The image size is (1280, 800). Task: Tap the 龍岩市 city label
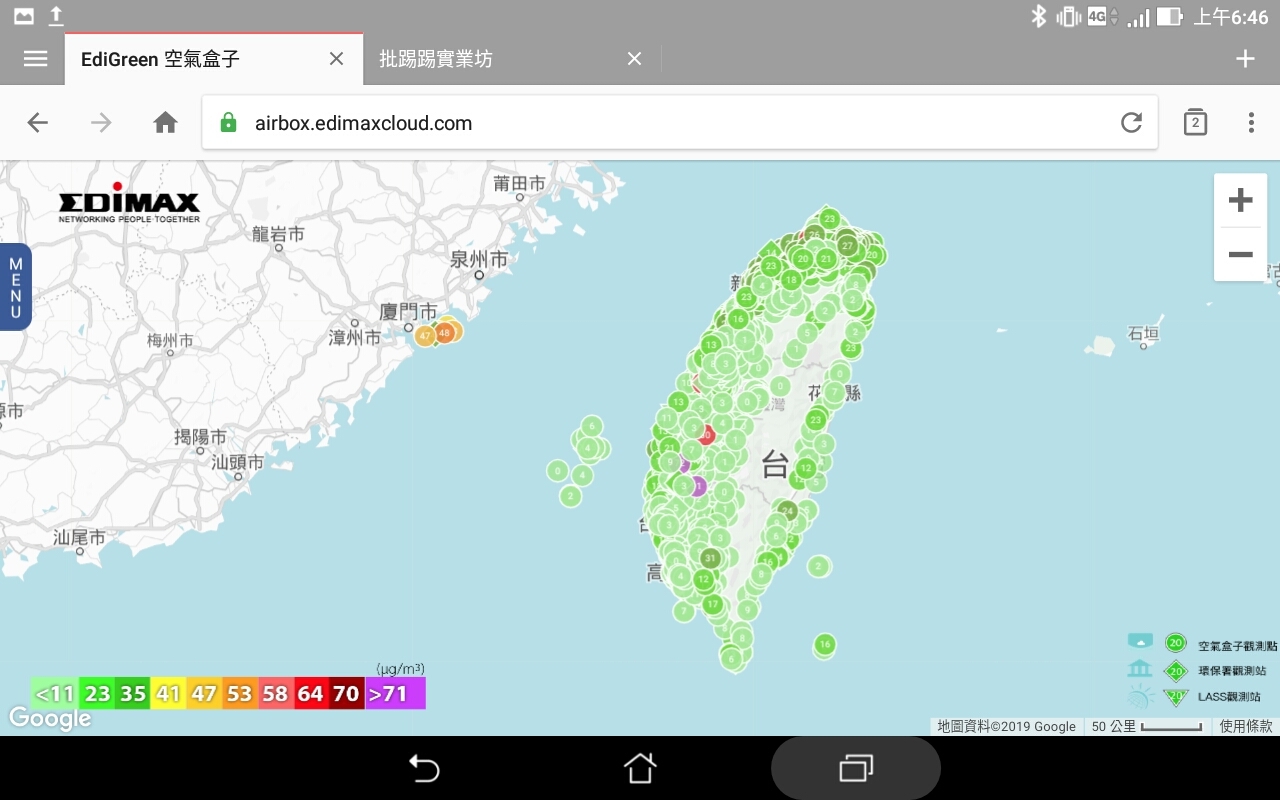(279, 234)
